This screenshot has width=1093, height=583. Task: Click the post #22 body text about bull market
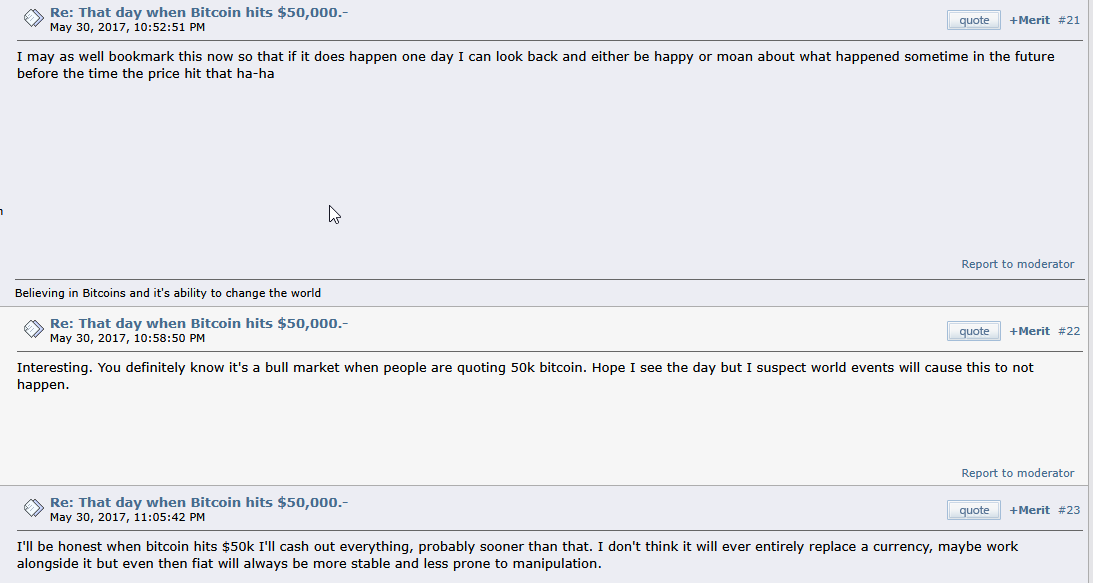click(x=525, y=376)
